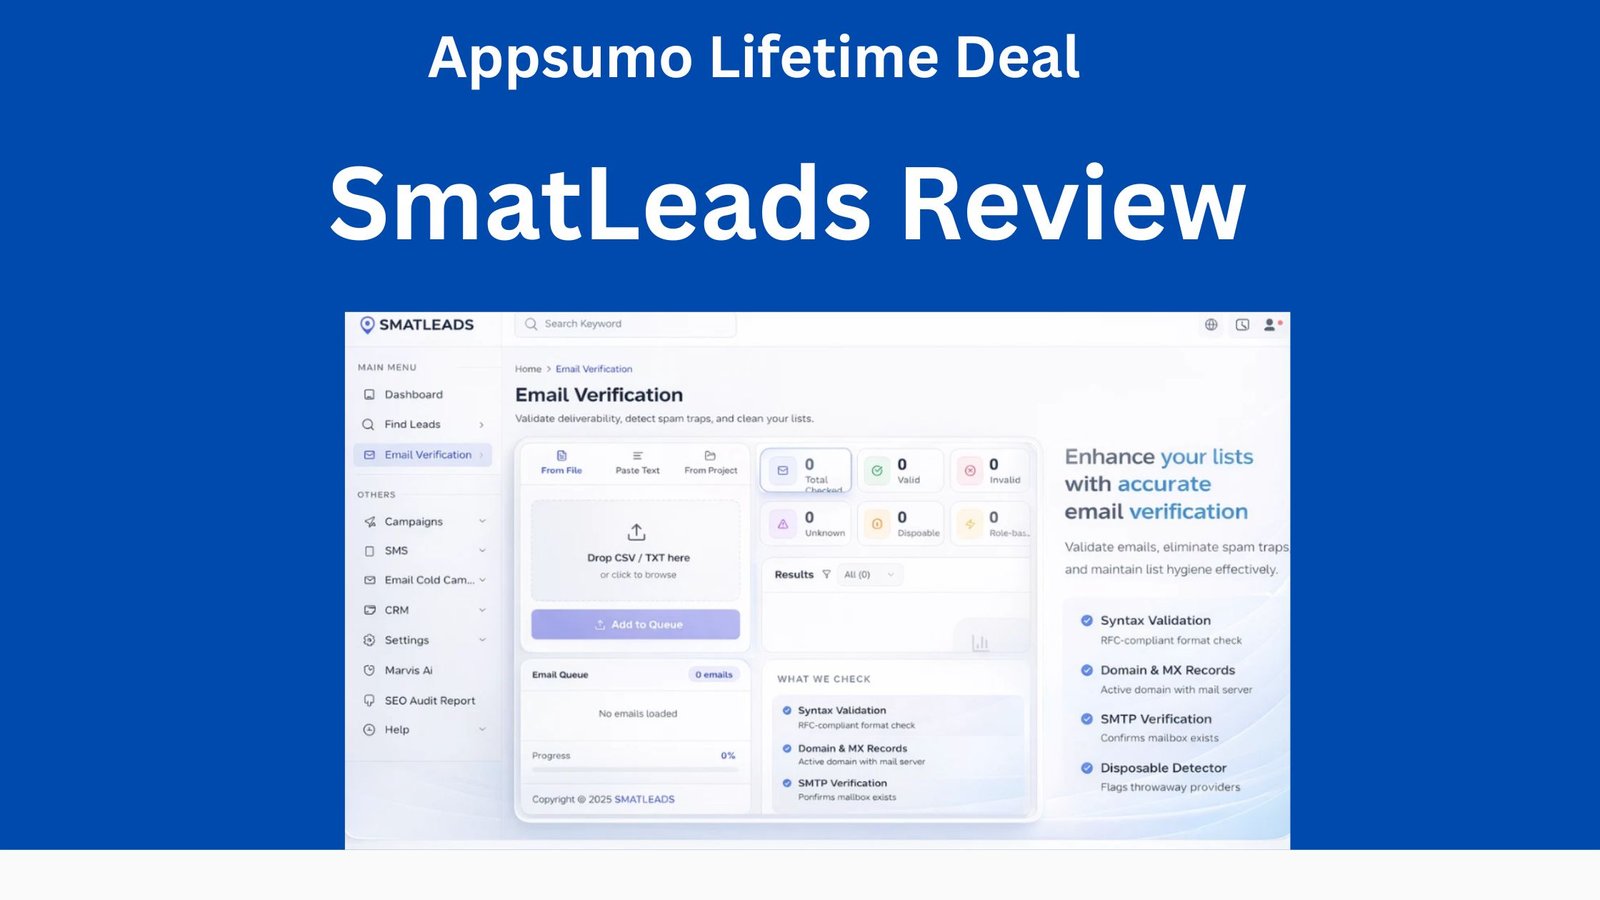Click the Drop CSV / TXT here zone
The width and height of the screenshot is (1600, 900).
[636, 551]
